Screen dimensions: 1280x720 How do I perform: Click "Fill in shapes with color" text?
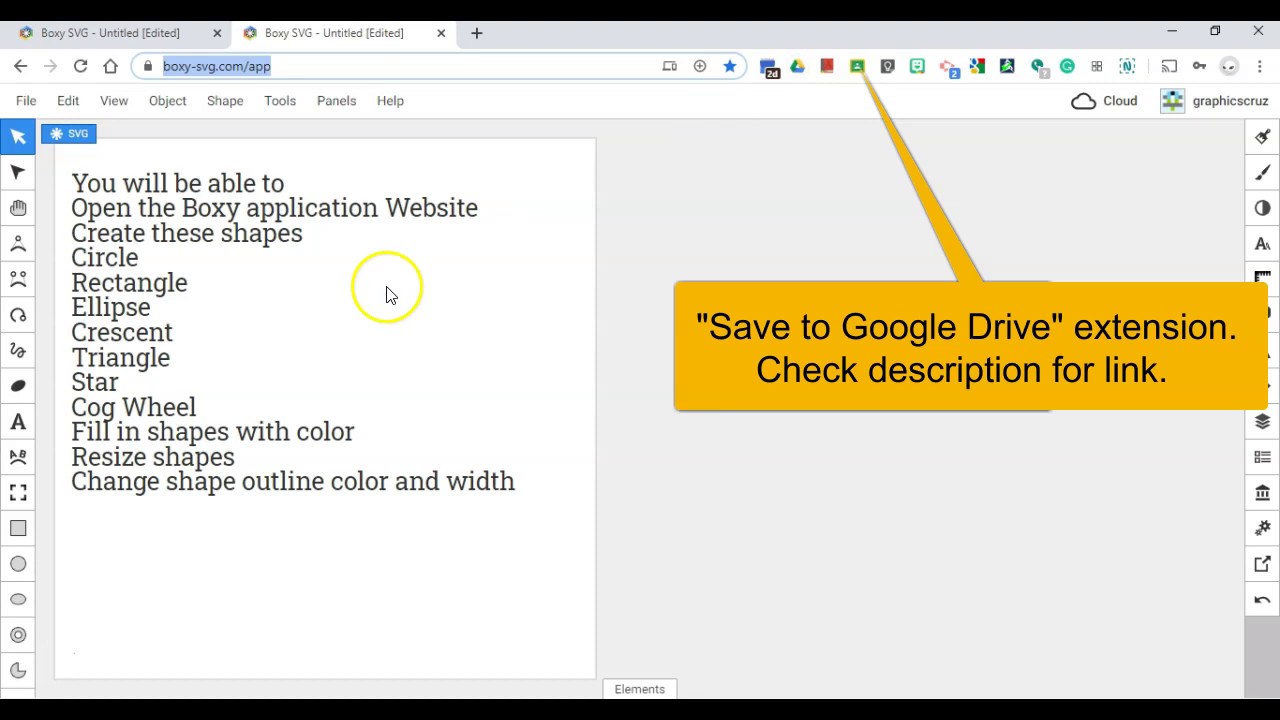pyautogui.click(x=213, y=431)
